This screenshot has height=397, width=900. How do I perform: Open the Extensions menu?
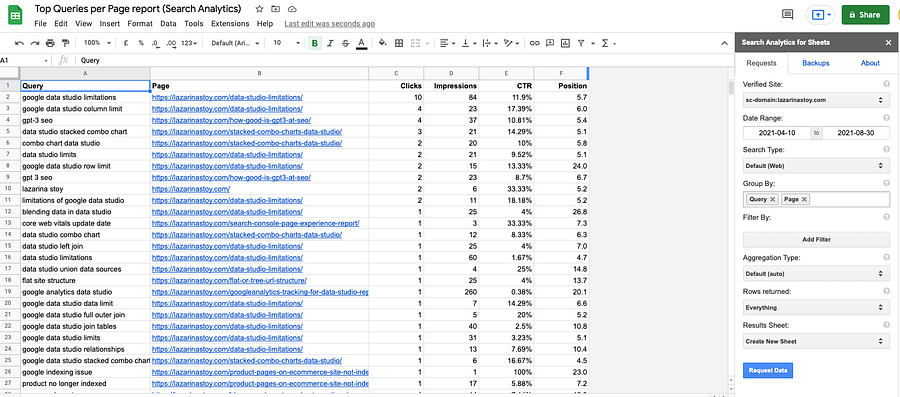pos(230,24)
